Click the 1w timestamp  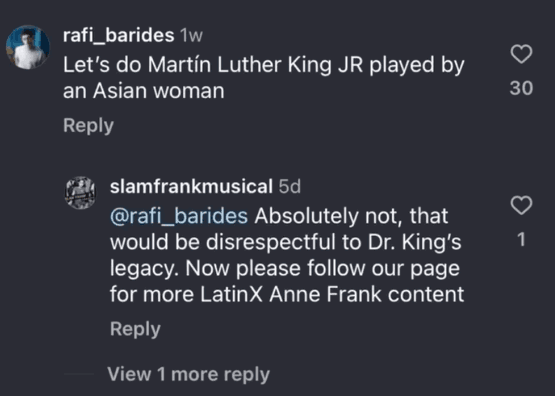(x=191, y=35)
